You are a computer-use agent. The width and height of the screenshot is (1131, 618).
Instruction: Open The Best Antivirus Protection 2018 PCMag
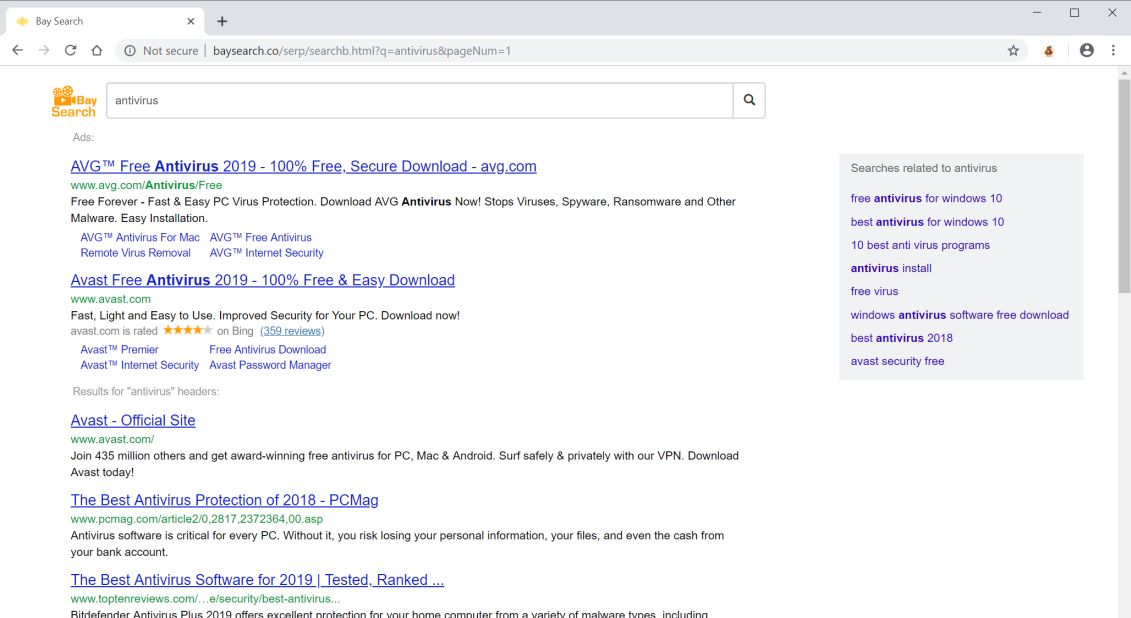tap(224, 500)
